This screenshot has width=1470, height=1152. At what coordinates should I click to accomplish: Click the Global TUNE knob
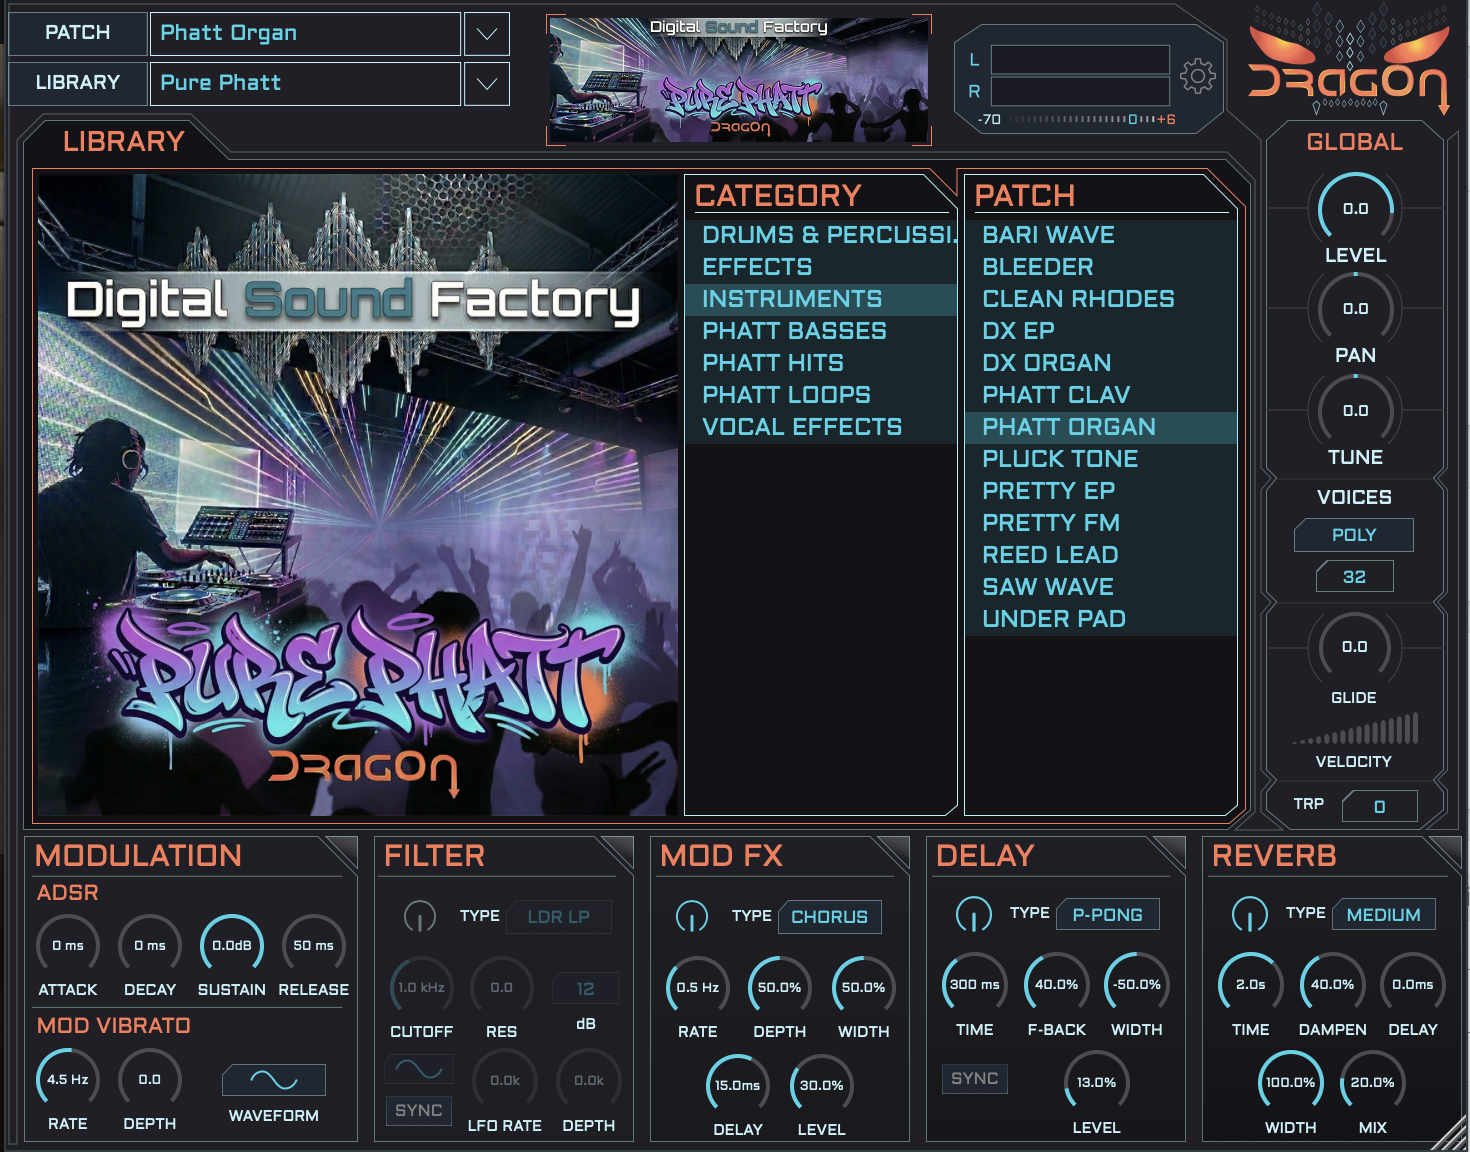(1355, 411)
